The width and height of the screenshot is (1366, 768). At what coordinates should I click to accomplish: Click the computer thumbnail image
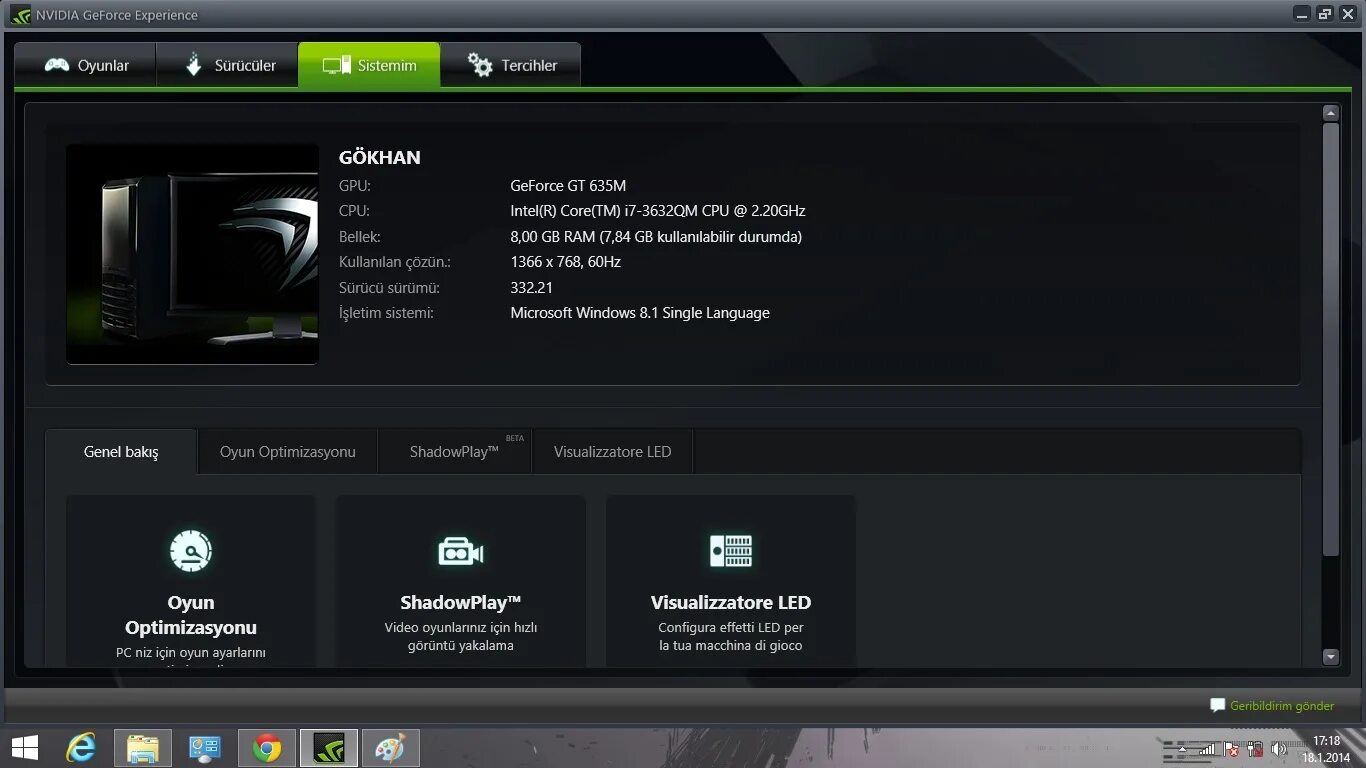pos(192,254)
